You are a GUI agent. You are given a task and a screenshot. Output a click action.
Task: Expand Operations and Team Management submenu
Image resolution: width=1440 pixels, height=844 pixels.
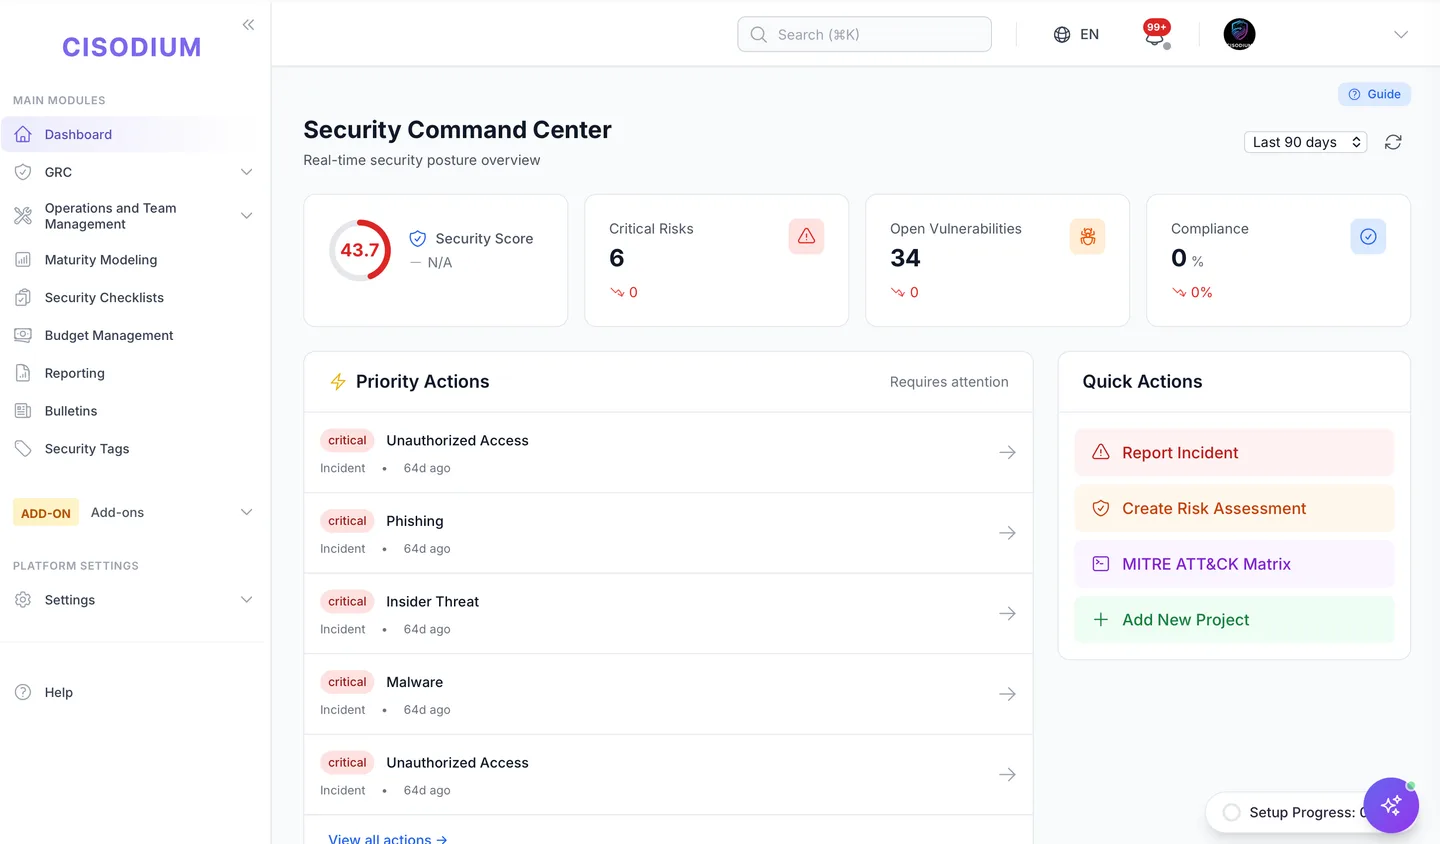[246, 216]
